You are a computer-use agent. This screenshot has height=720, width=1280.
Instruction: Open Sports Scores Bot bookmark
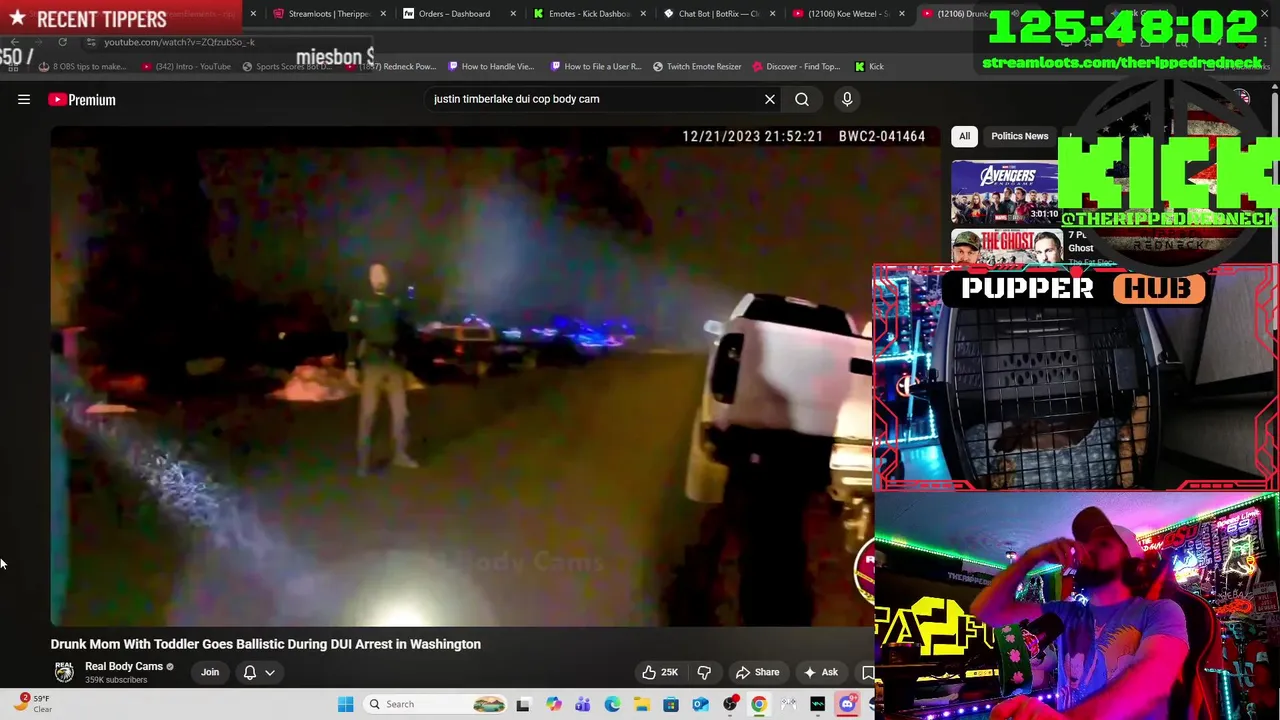286,67
